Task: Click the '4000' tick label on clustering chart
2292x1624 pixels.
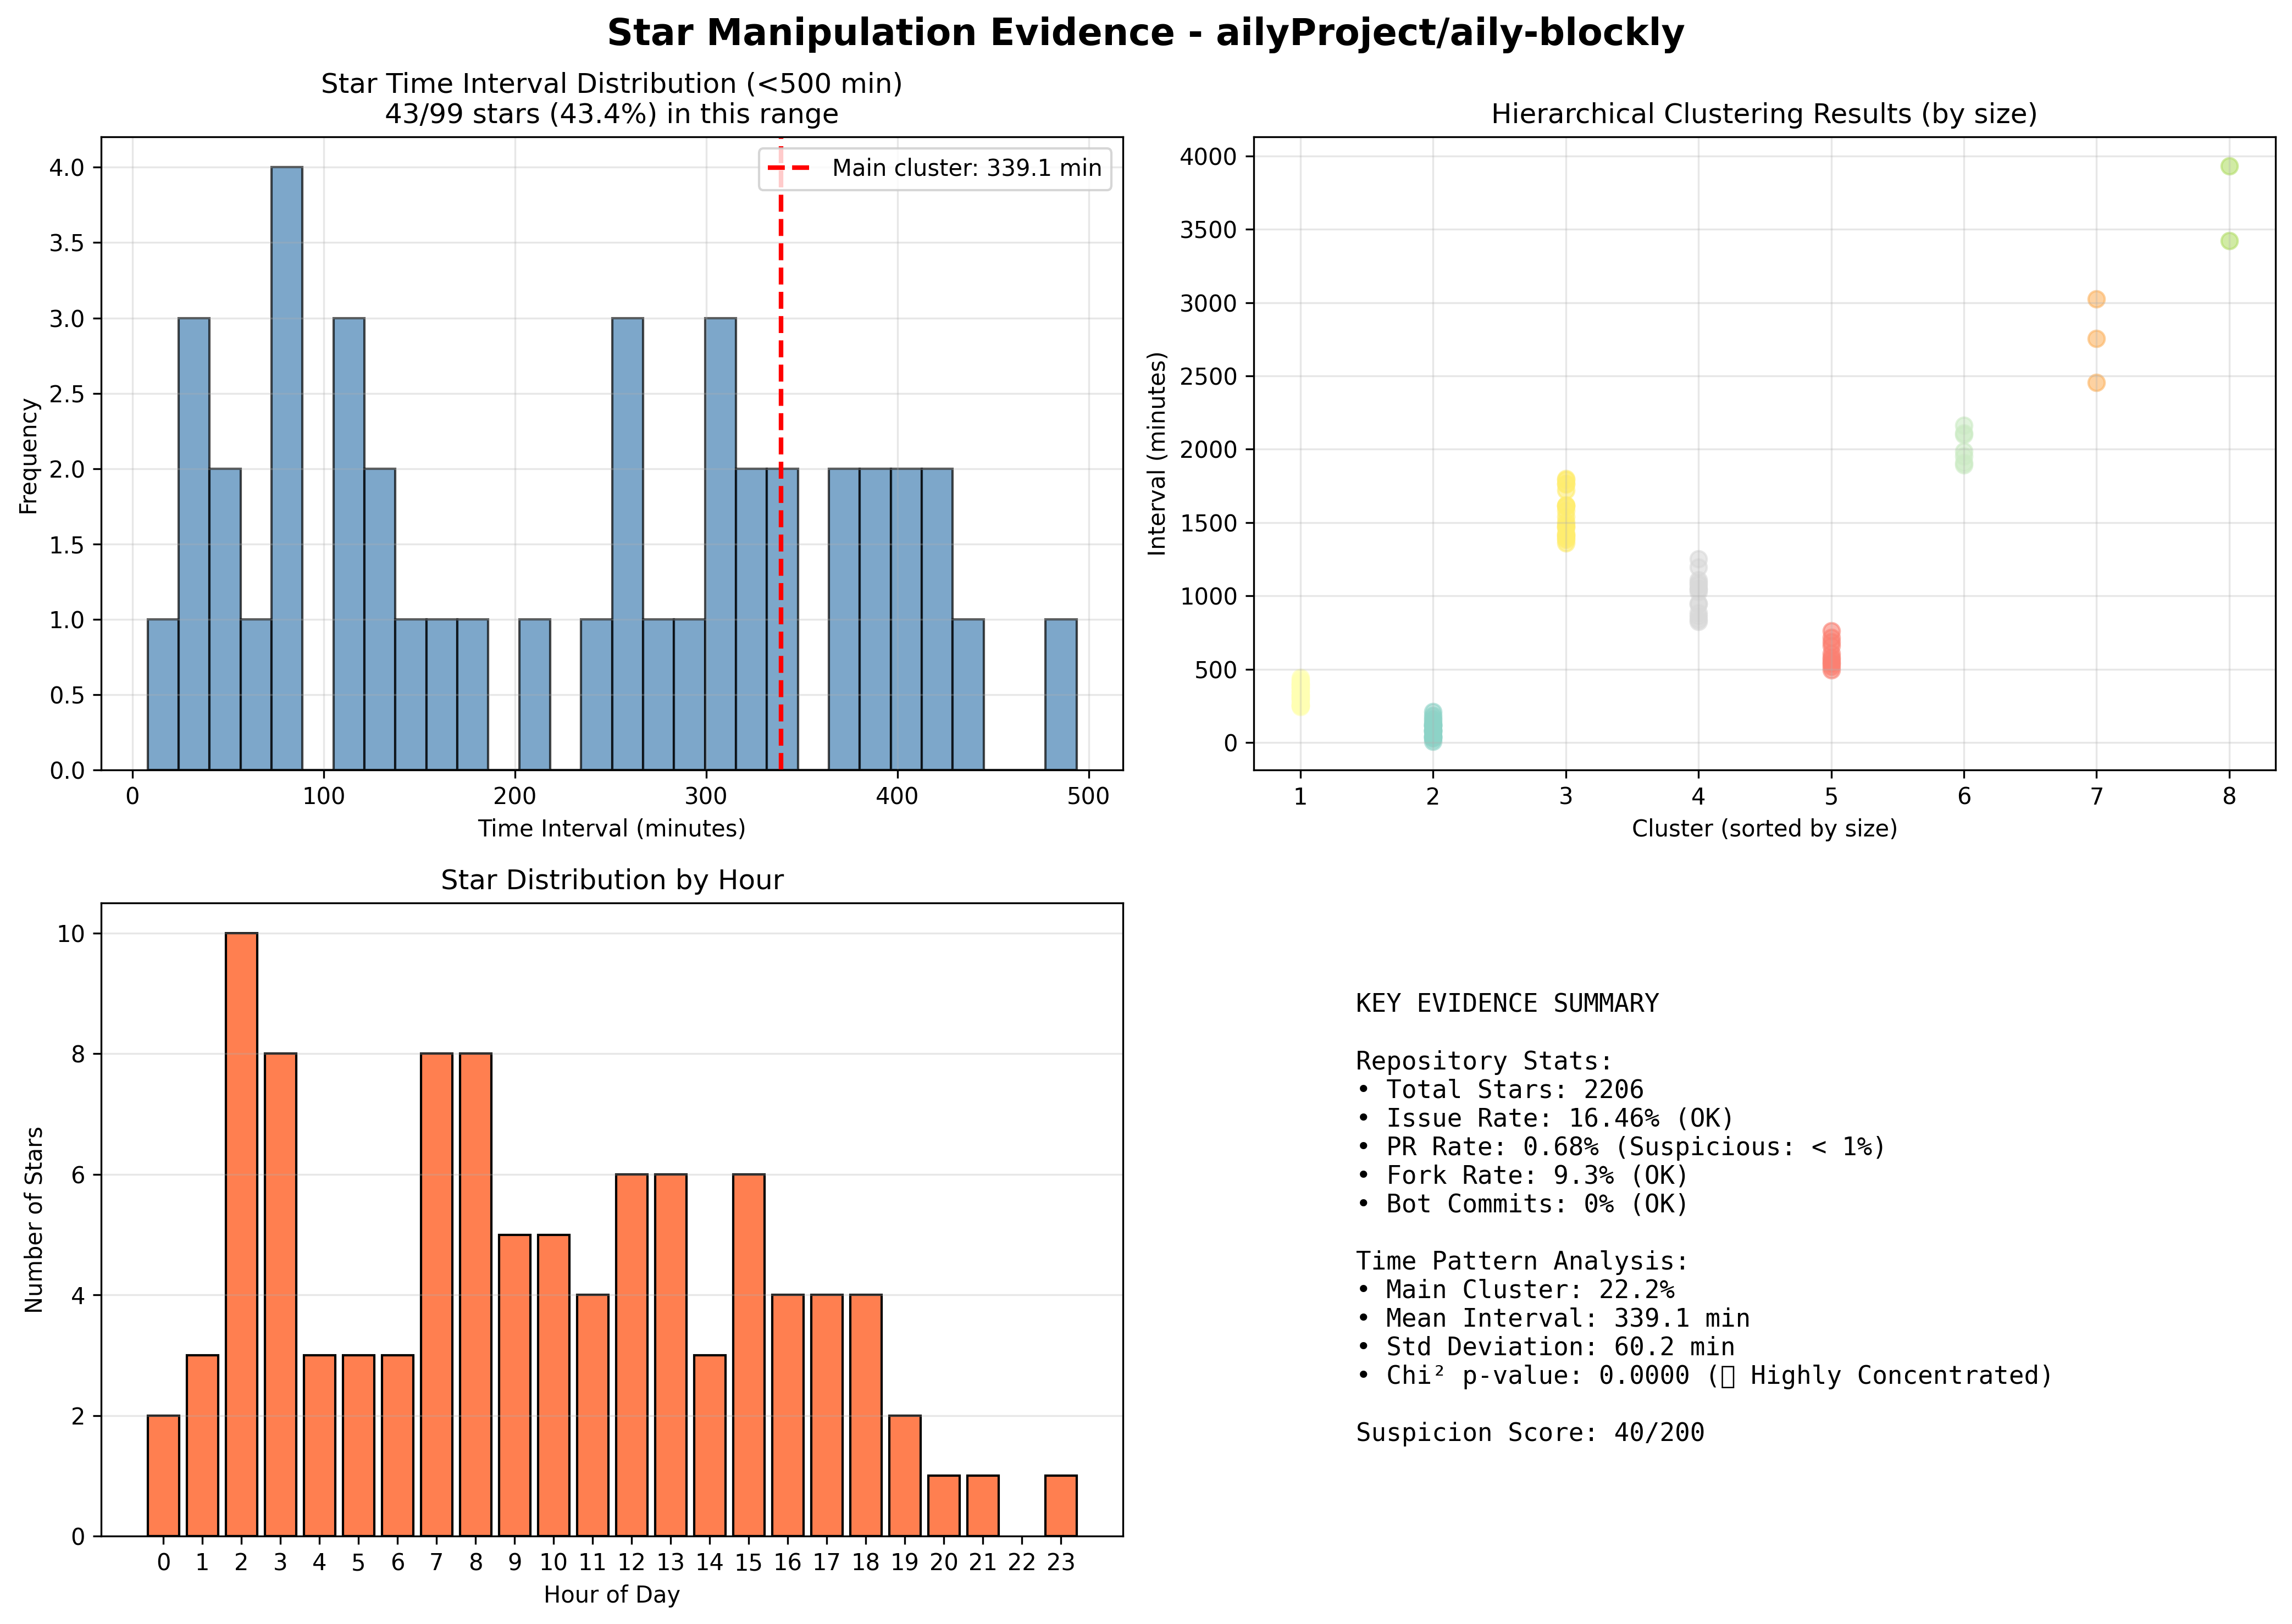Action: pyautogui.click(x=1208, y=157)
